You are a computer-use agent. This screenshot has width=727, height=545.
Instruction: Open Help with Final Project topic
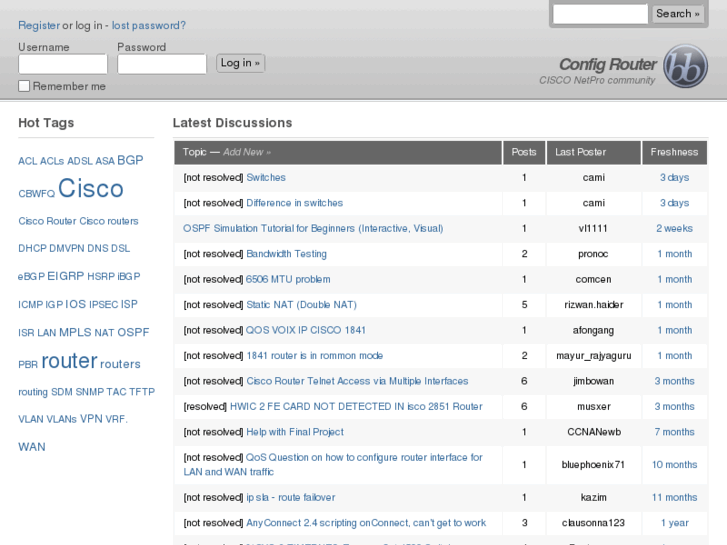tap(294, 432)
